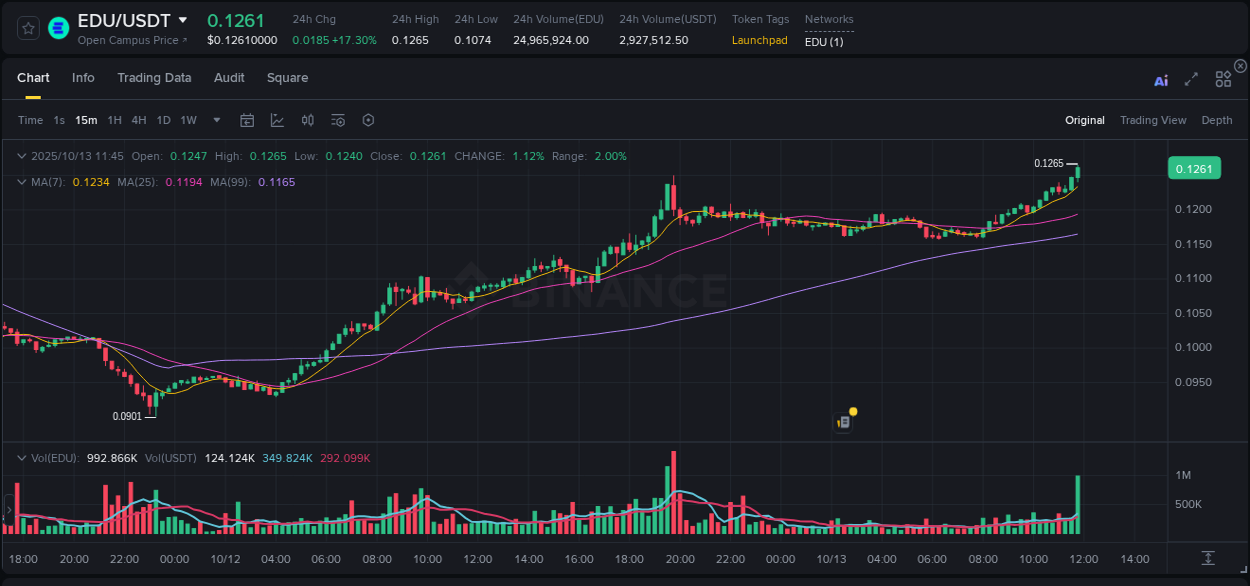Toggle the star to favorite EDU/USDT

coord(27,28)
